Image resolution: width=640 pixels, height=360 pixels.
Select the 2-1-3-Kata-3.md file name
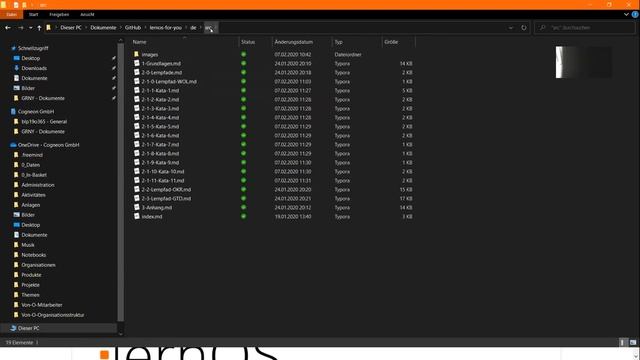160,109
